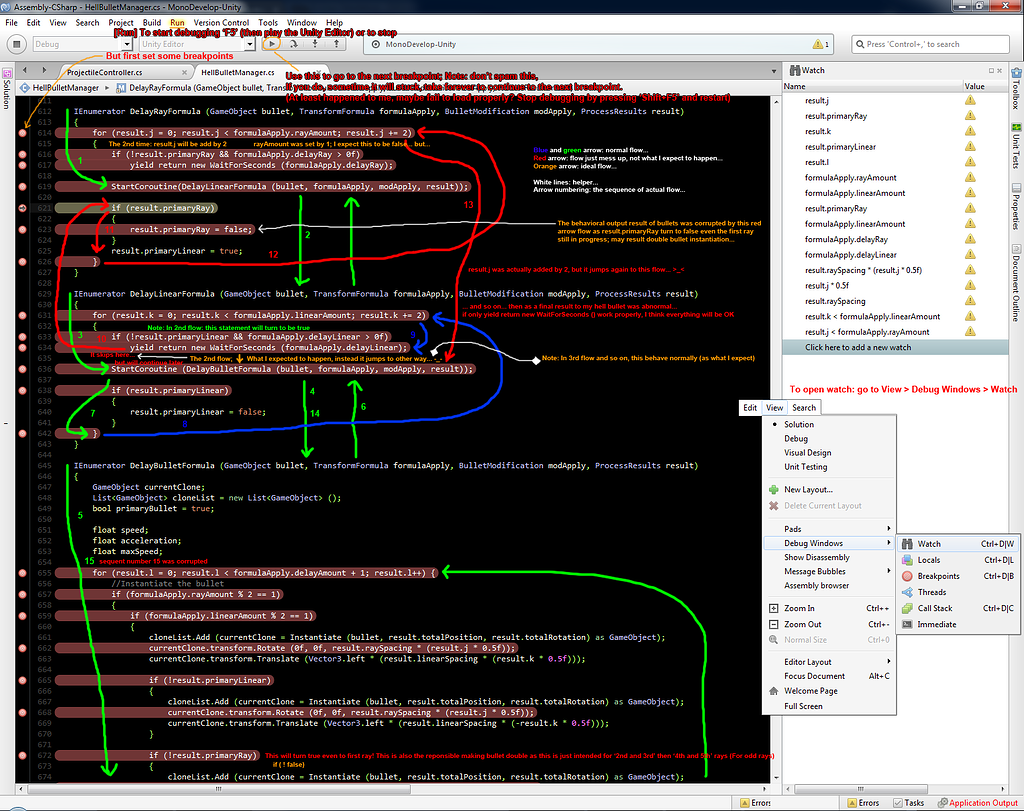Viewport: 1024px width, 811px height.
Task: Continue debugging with the play toolbar icon
Action: tap(272, 43)
